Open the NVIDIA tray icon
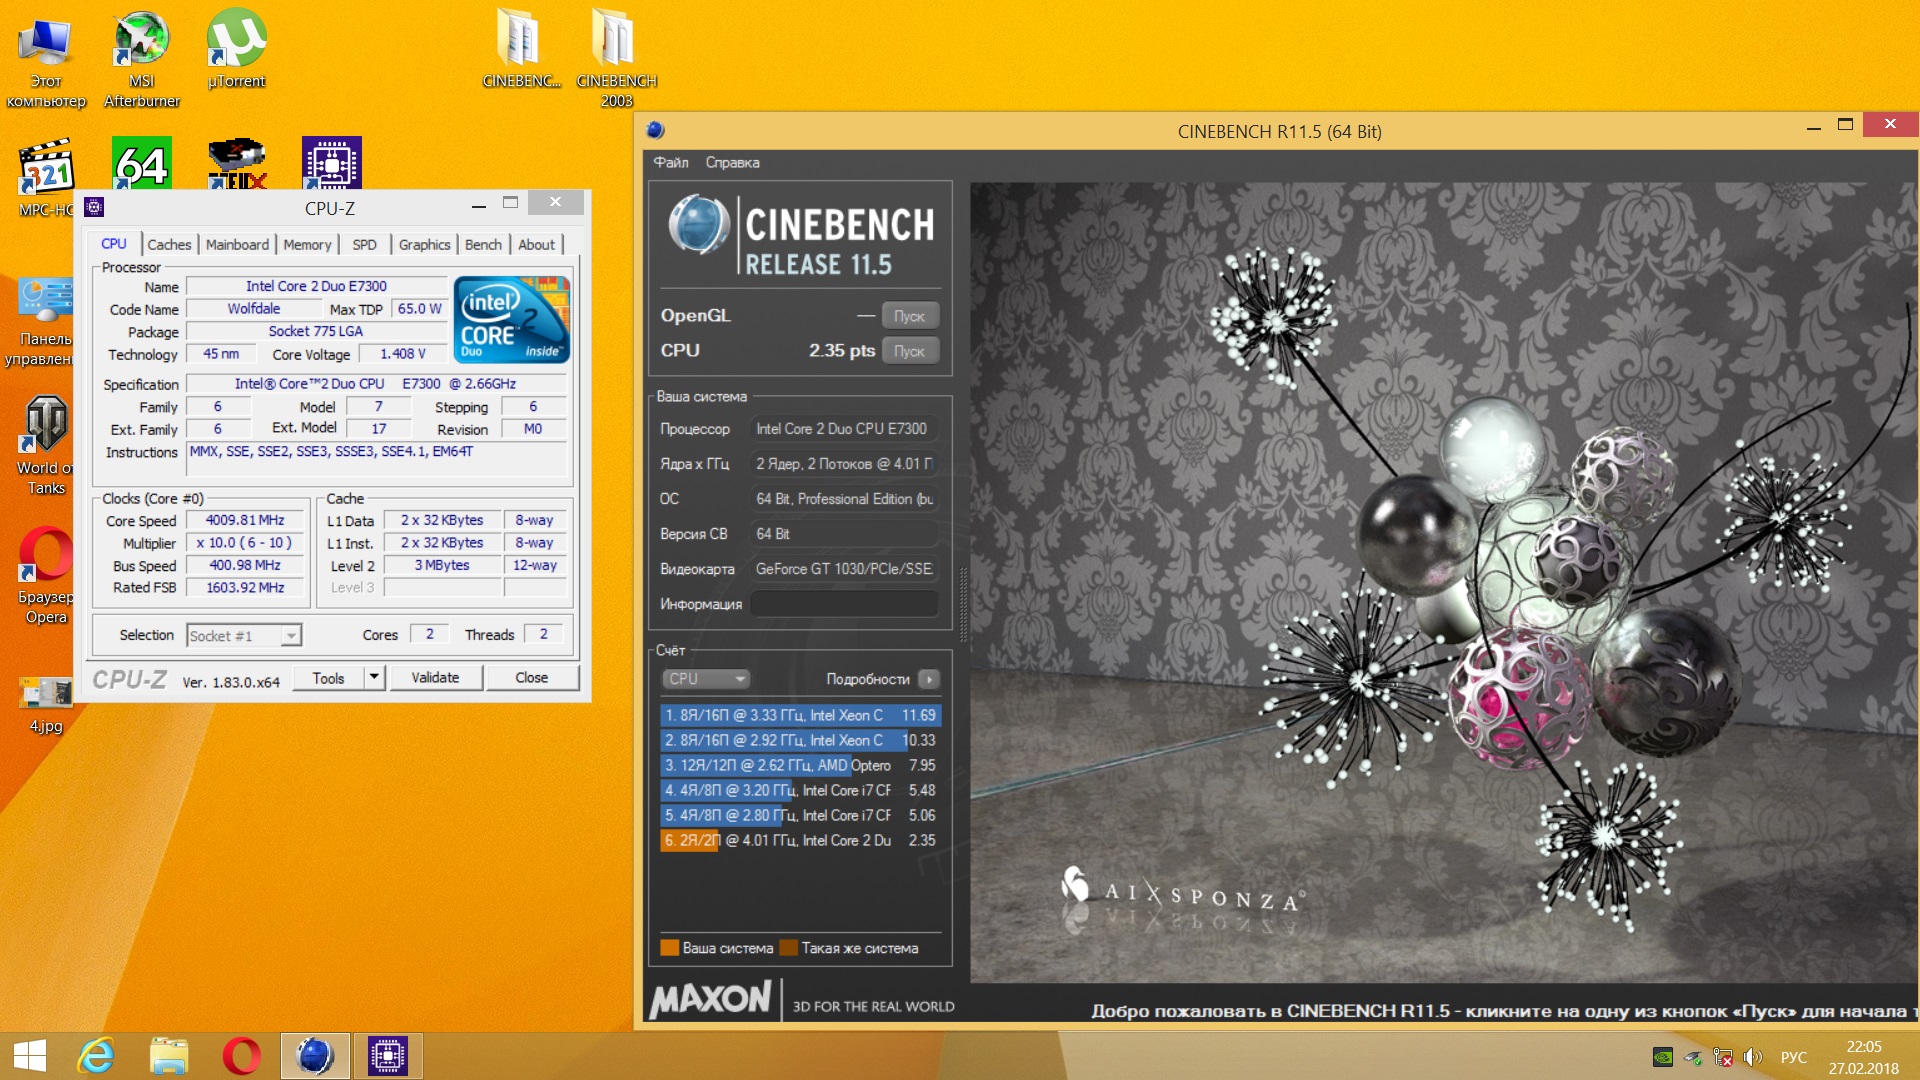The height and width of the screenshot is (1080, 1920). click(1662, 1057)
